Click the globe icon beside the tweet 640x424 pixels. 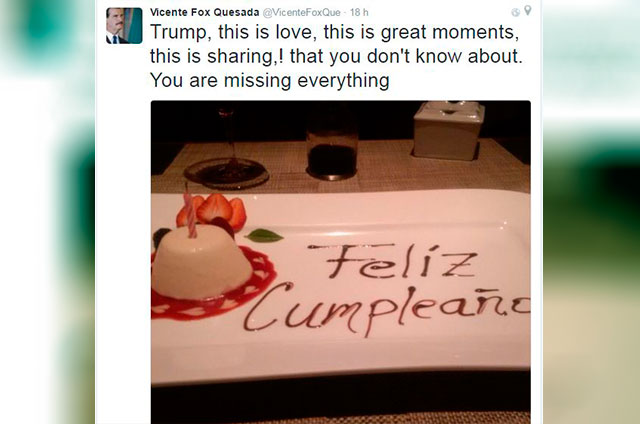[x=515, y=12]
